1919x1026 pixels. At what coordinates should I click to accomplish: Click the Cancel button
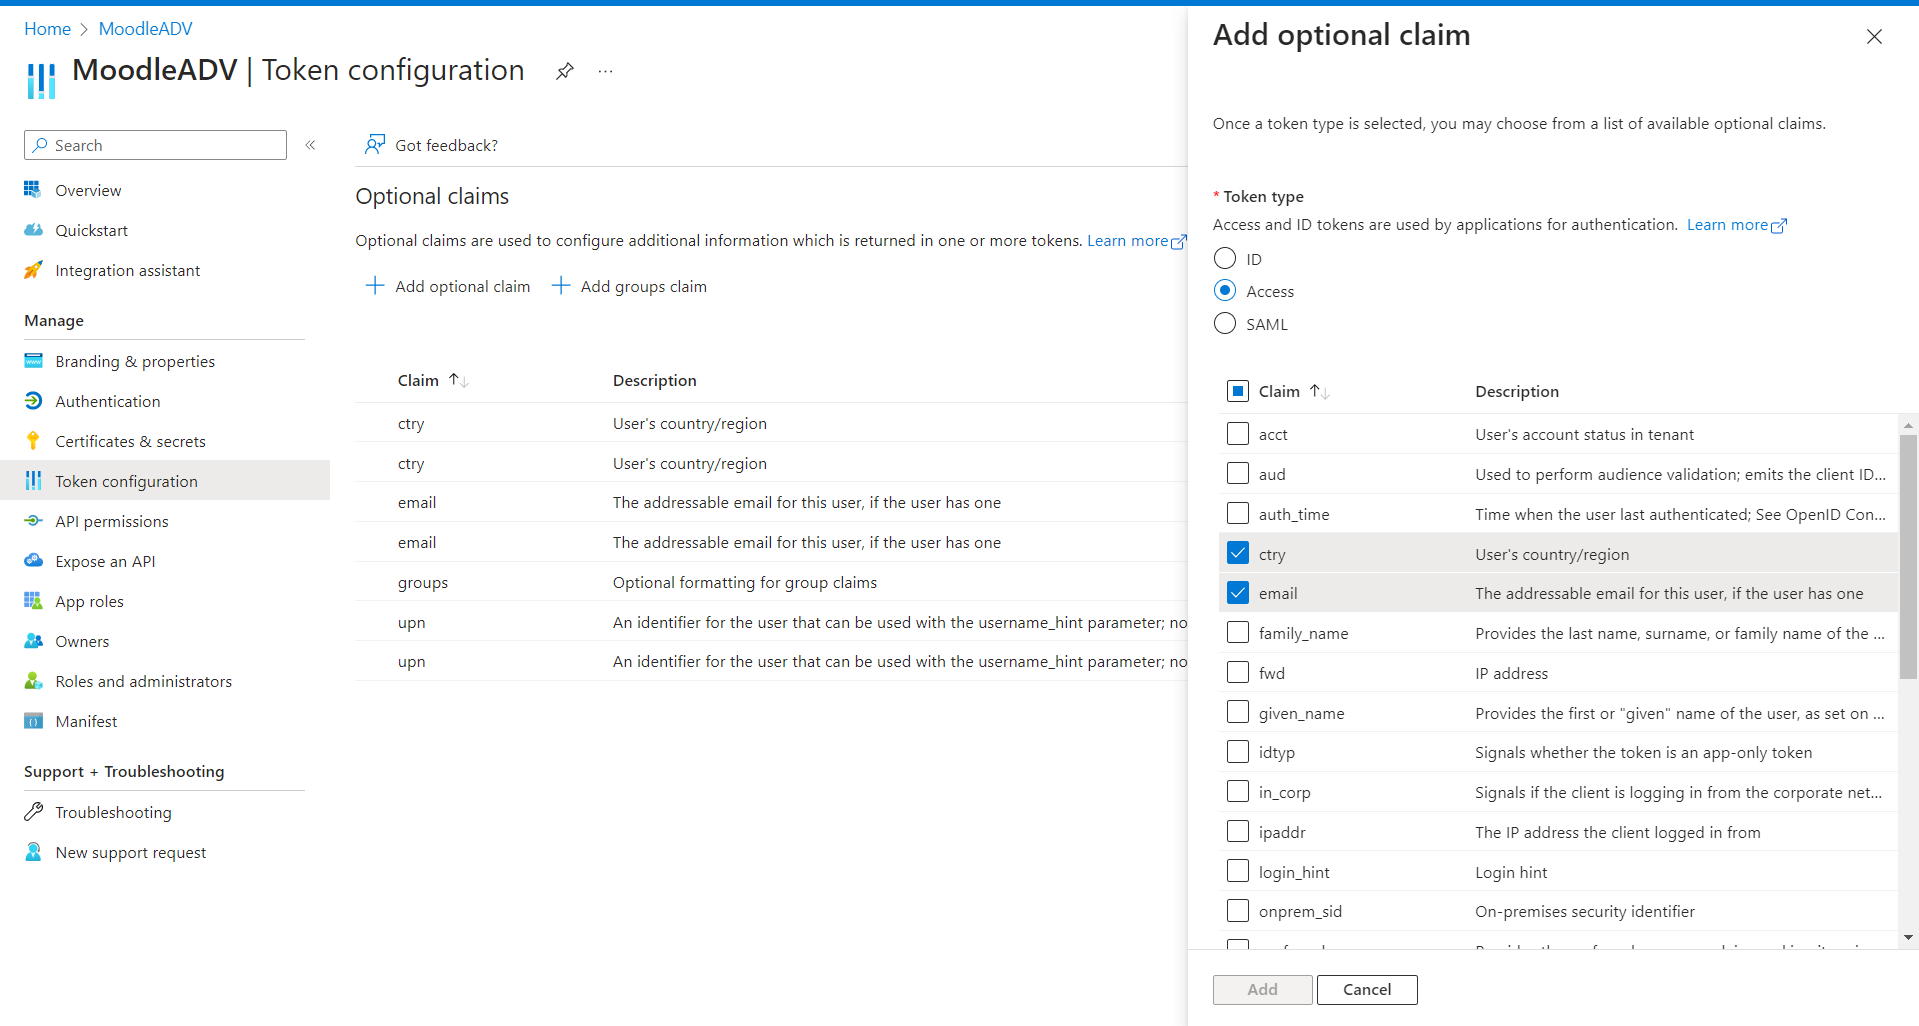(x=1367, y=989)
